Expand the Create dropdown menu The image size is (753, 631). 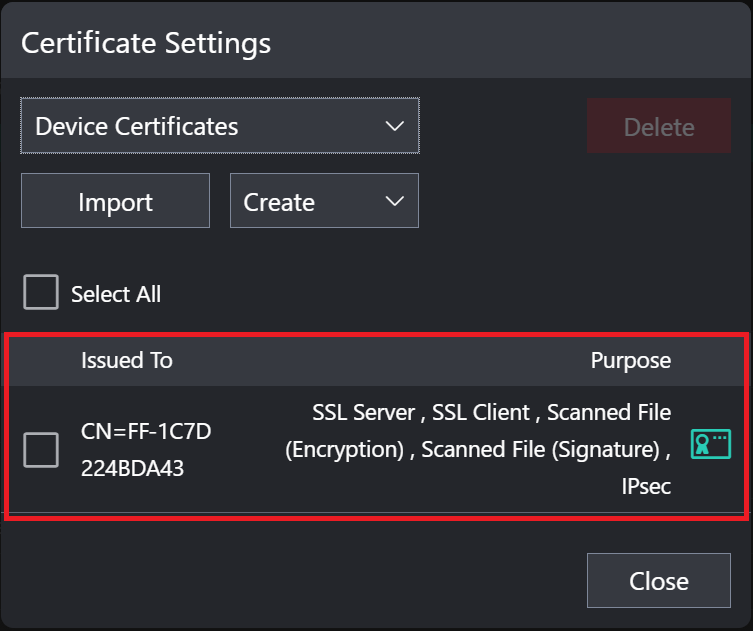[x=324, y=202]
